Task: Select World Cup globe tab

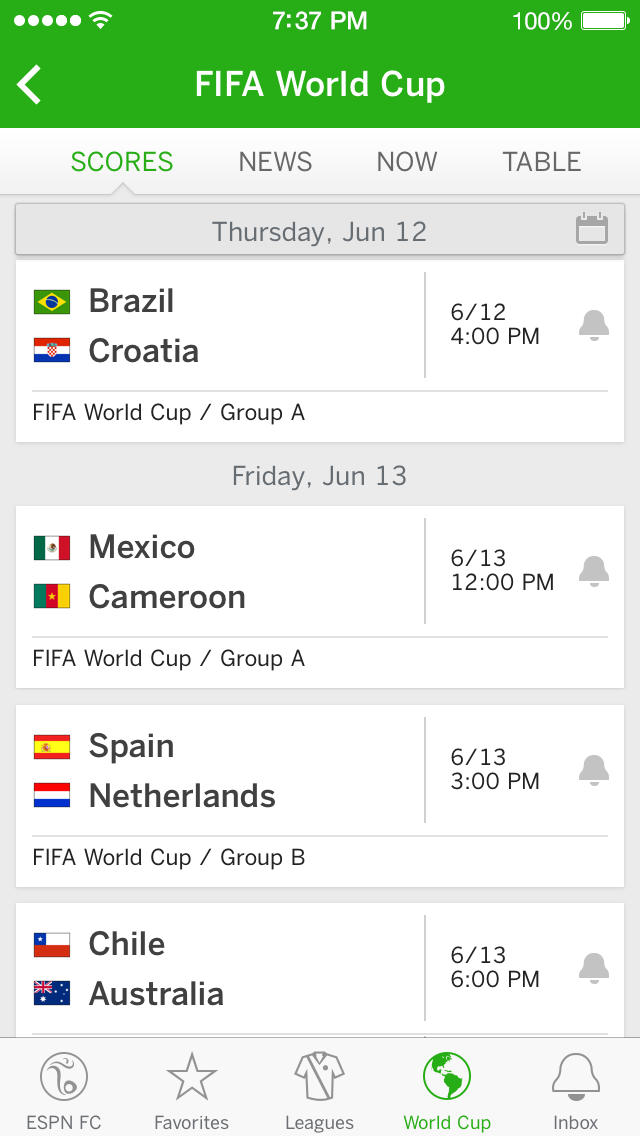Action: pos(447,1092)
